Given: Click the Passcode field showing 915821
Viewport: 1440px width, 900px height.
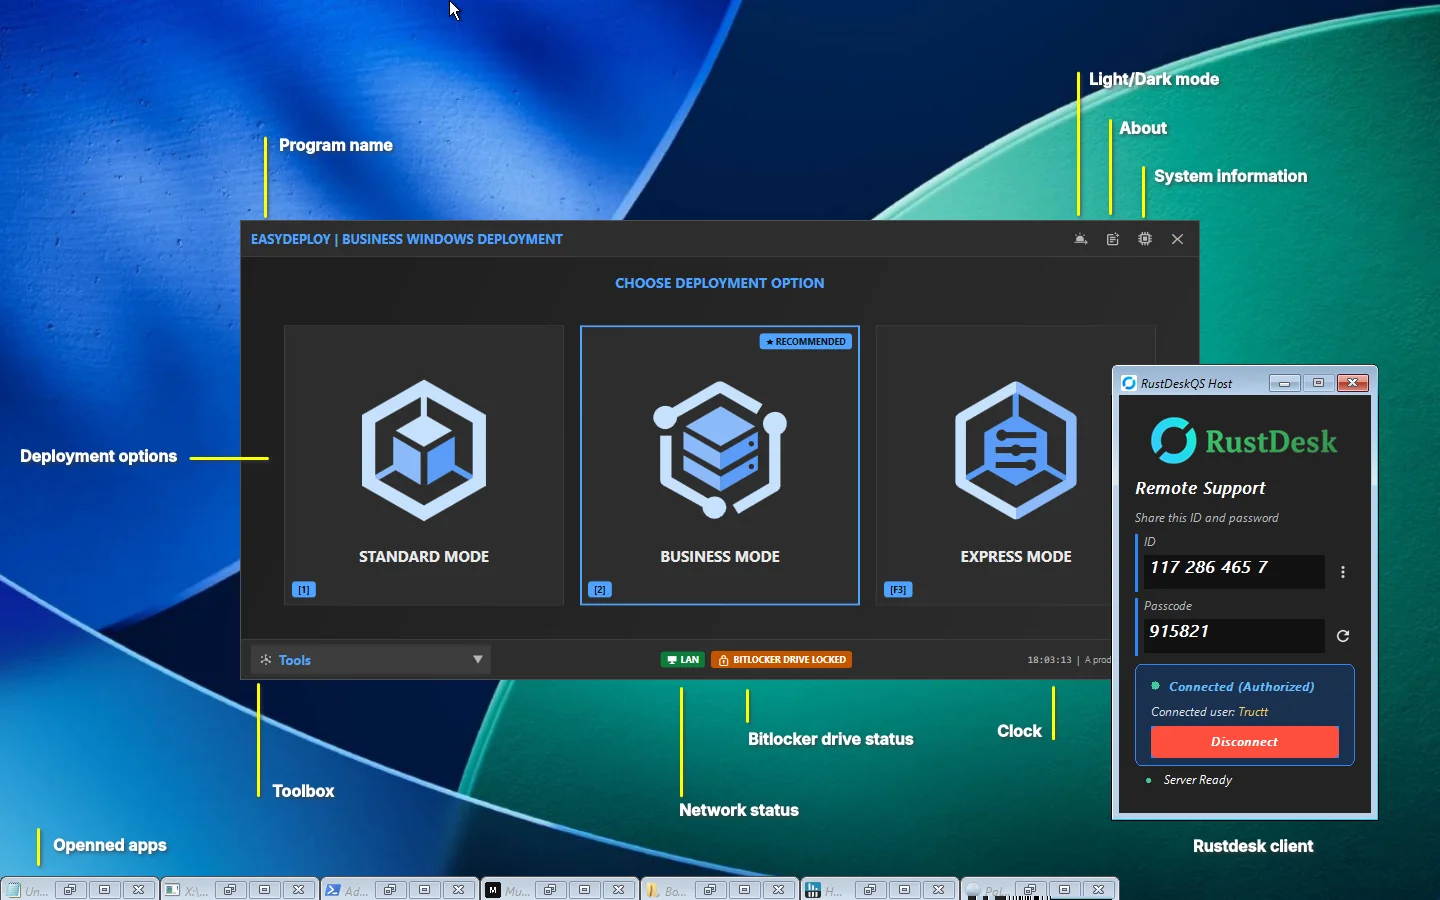Looking at the screenshot, I should (1234, 635).
